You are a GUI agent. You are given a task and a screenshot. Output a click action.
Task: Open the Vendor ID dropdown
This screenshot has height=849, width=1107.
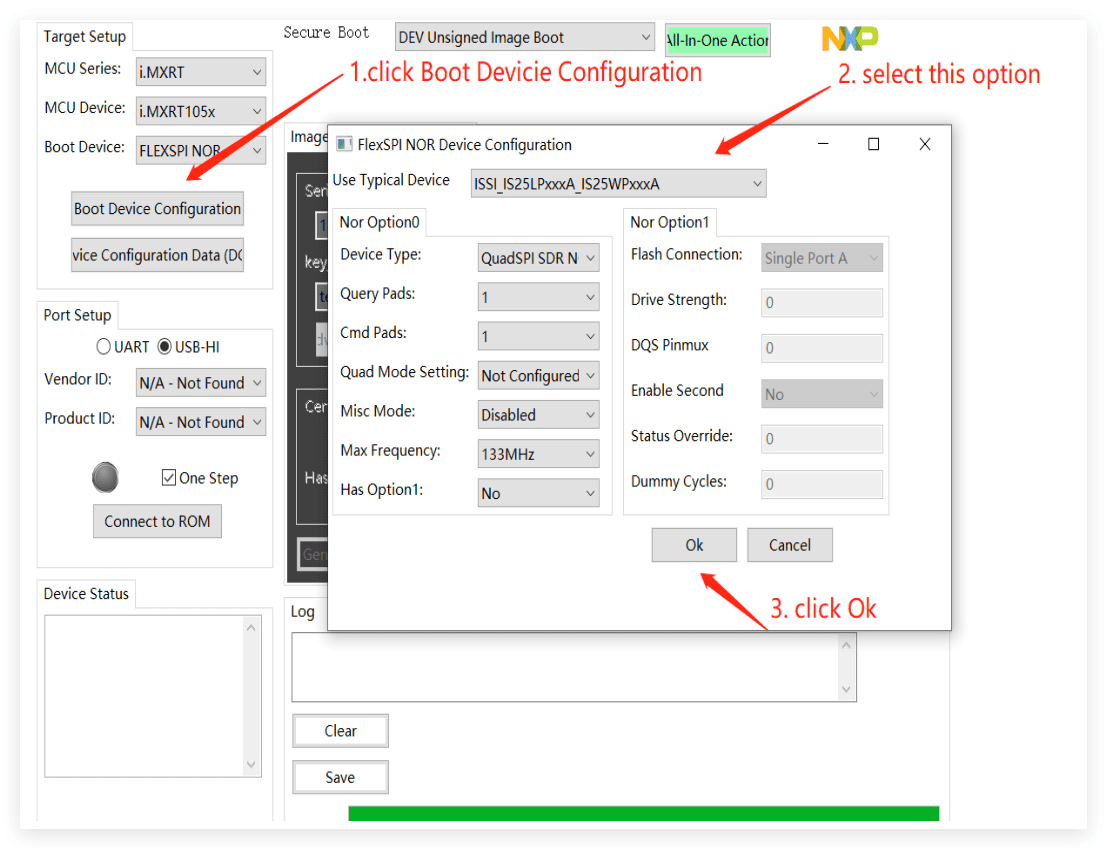pyautogui.click(x=201, y=383)
